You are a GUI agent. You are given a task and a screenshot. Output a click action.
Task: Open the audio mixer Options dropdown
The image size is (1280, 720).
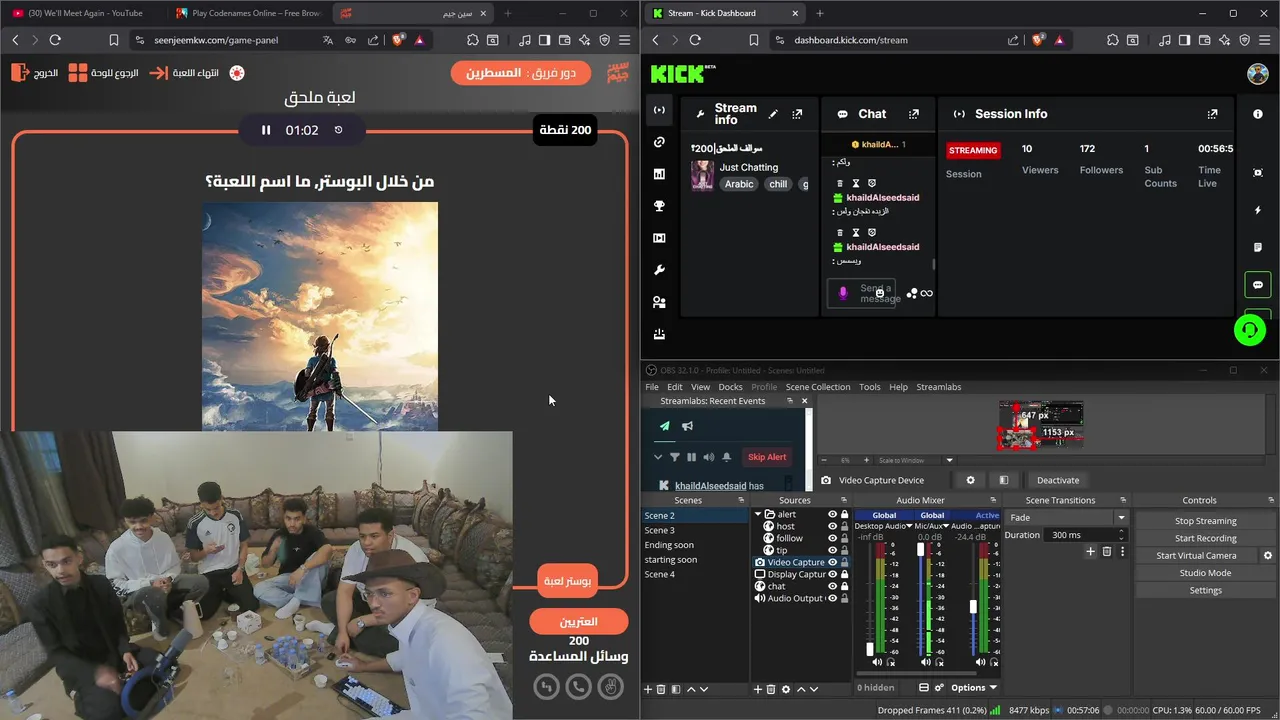click(973, 688)
